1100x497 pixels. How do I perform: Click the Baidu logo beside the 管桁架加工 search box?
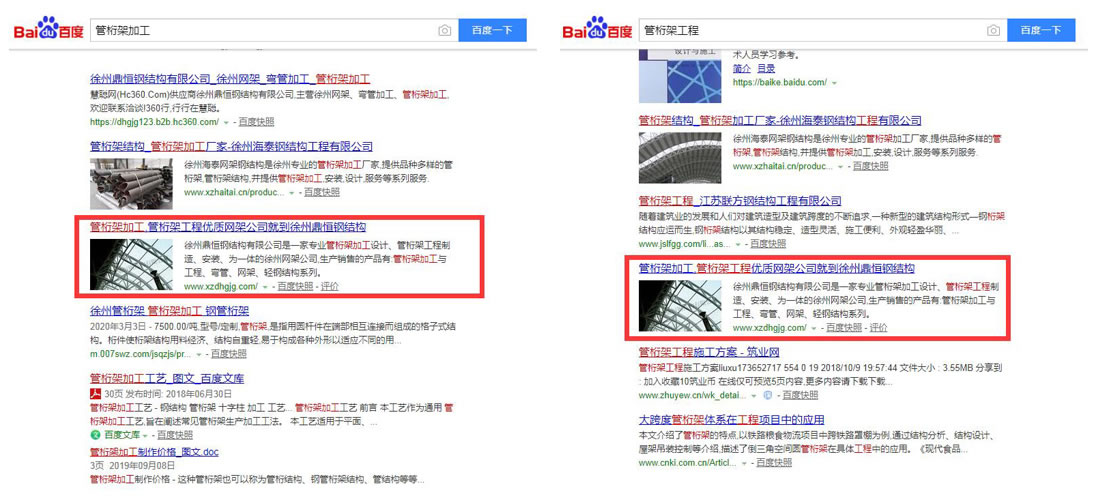47,29
